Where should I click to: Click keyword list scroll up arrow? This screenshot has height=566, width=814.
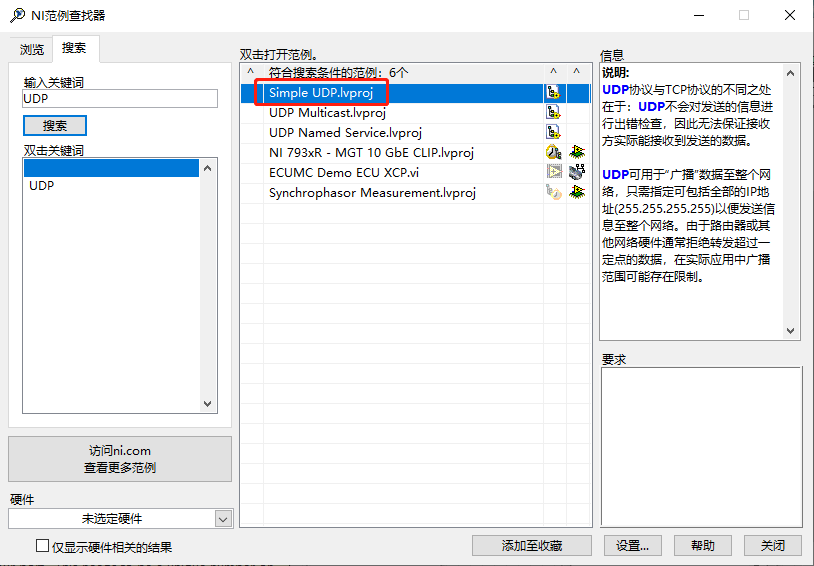point(208,168)
